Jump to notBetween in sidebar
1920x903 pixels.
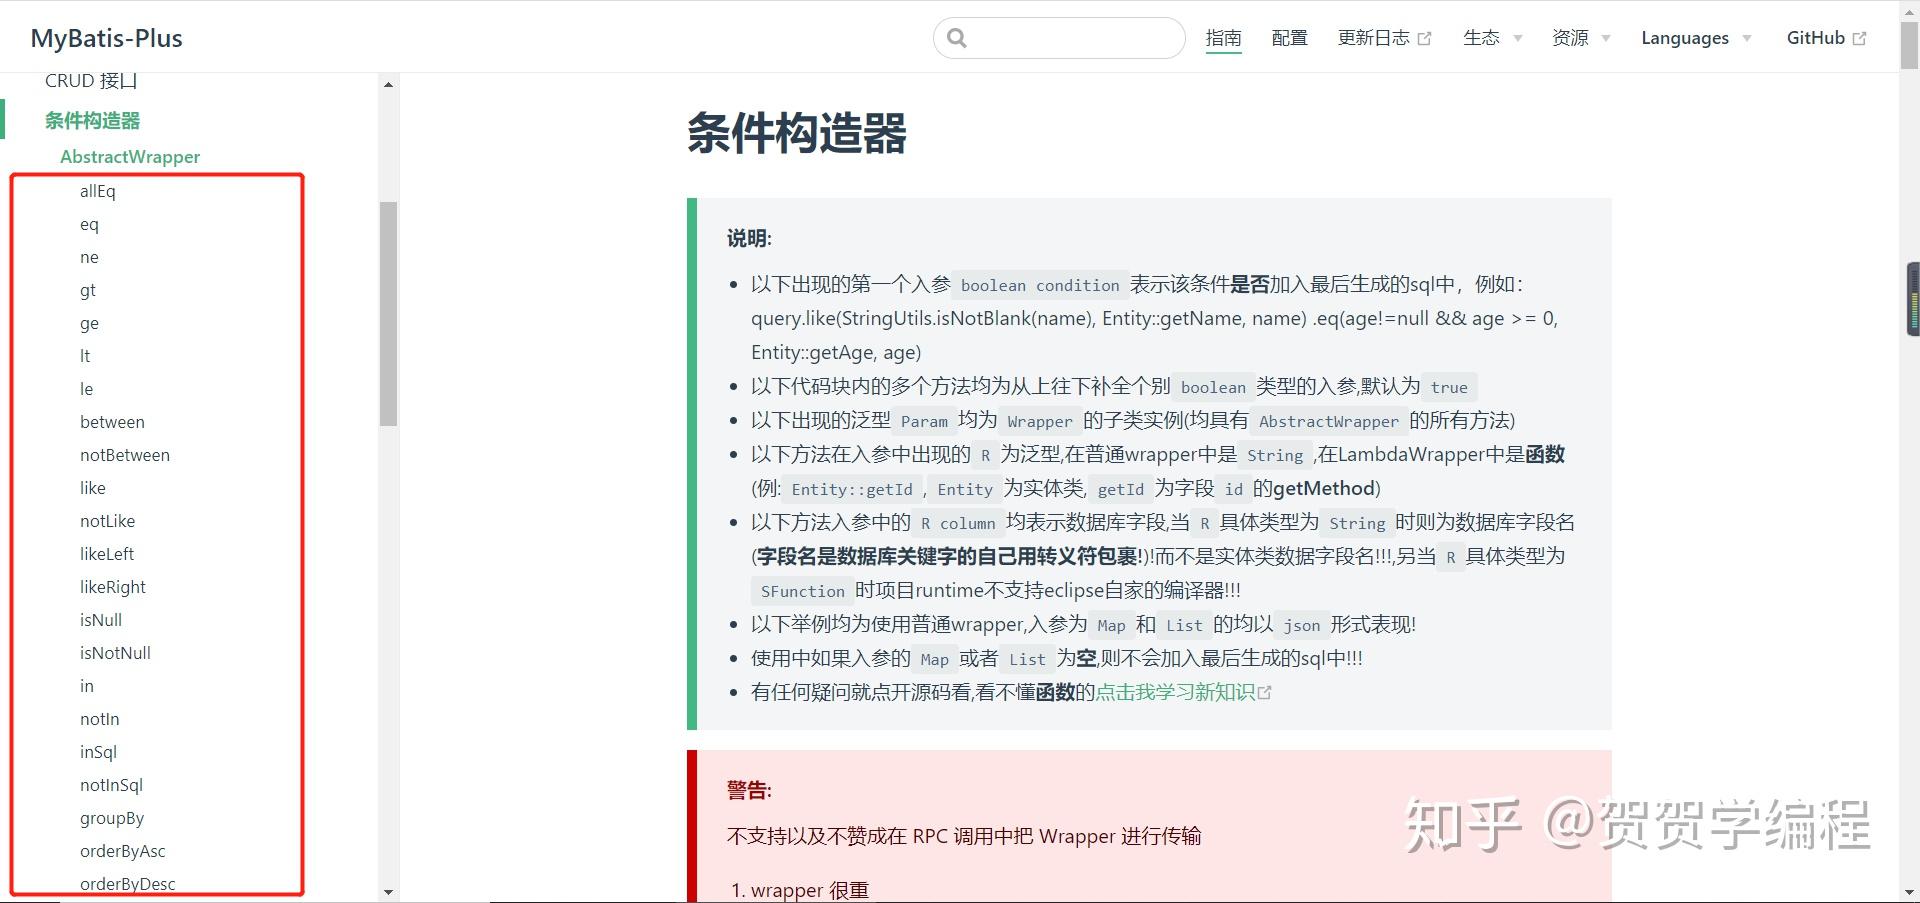pyautogui.click(x=125, y=455)
